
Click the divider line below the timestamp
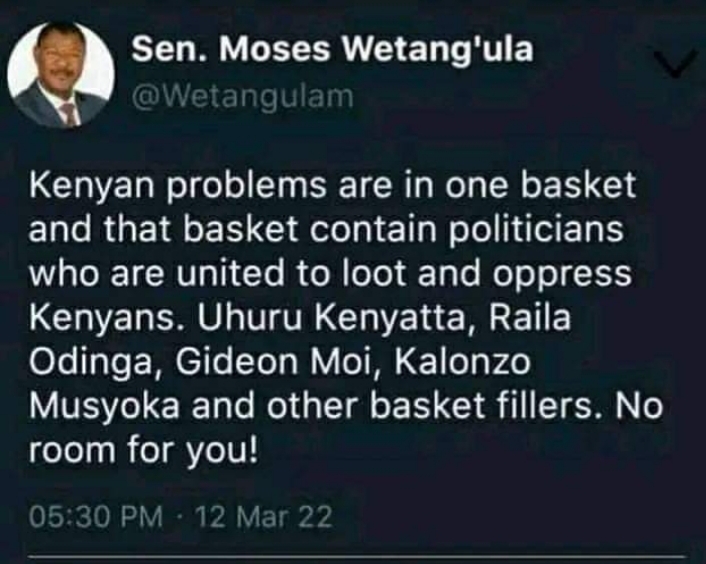click(356, 558)
